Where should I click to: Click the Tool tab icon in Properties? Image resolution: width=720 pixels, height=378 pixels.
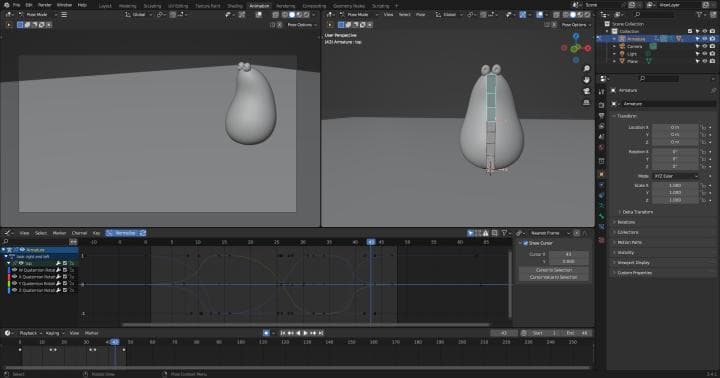[602, 92]
